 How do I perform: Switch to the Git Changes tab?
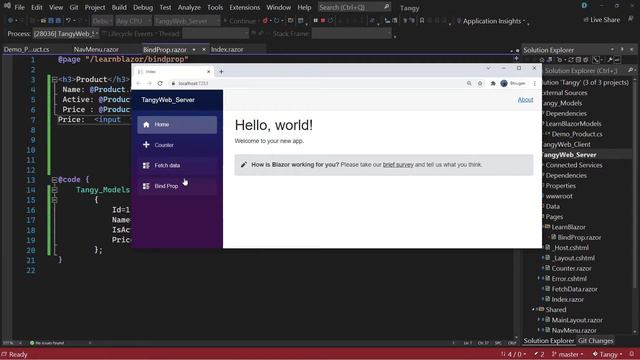pos(596,341)
